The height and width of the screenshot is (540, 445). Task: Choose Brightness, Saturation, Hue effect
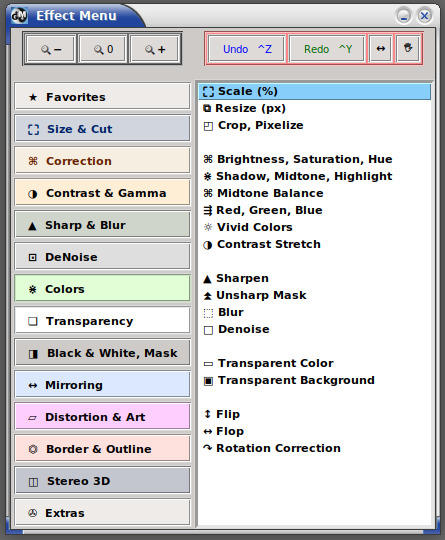(314, 159)
